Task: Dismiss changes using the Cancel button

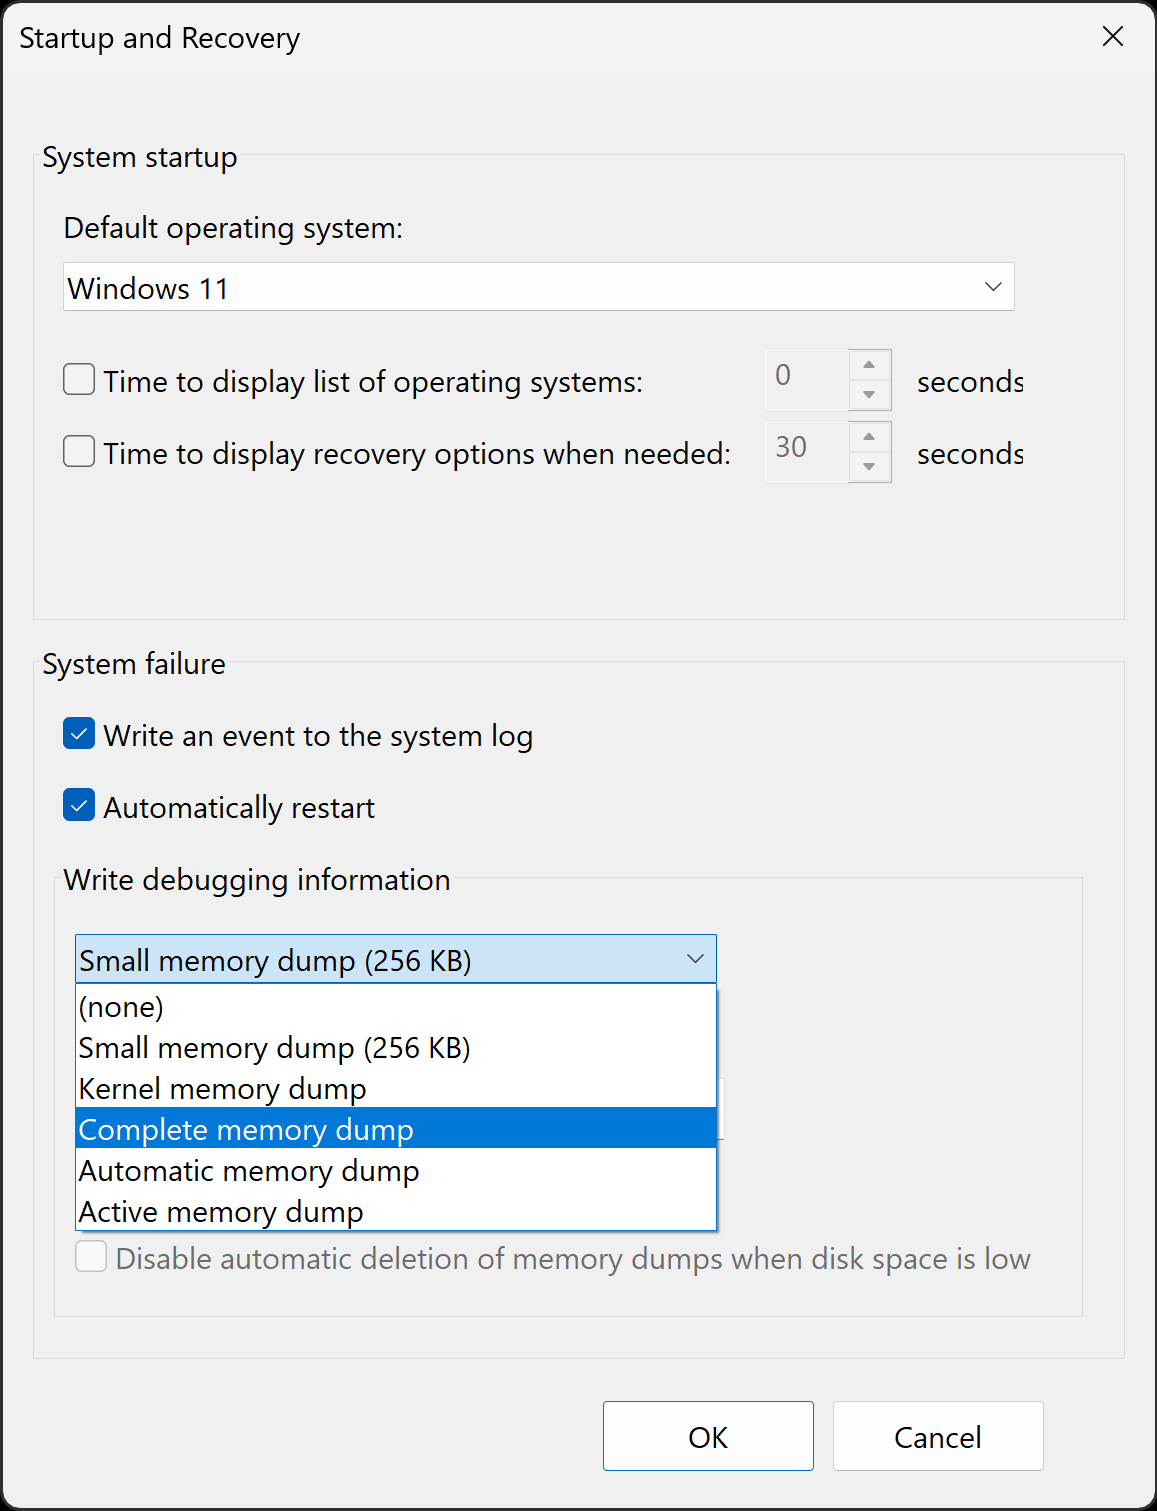Action: click(x=937, y=1436)
